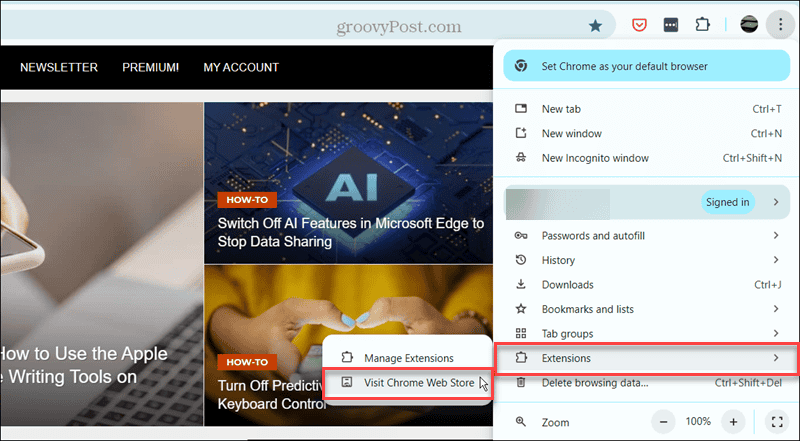Expand Bookmarks and lists submenu arrow
The height and width of the screenshot is (441, 800).
[776, 309]
